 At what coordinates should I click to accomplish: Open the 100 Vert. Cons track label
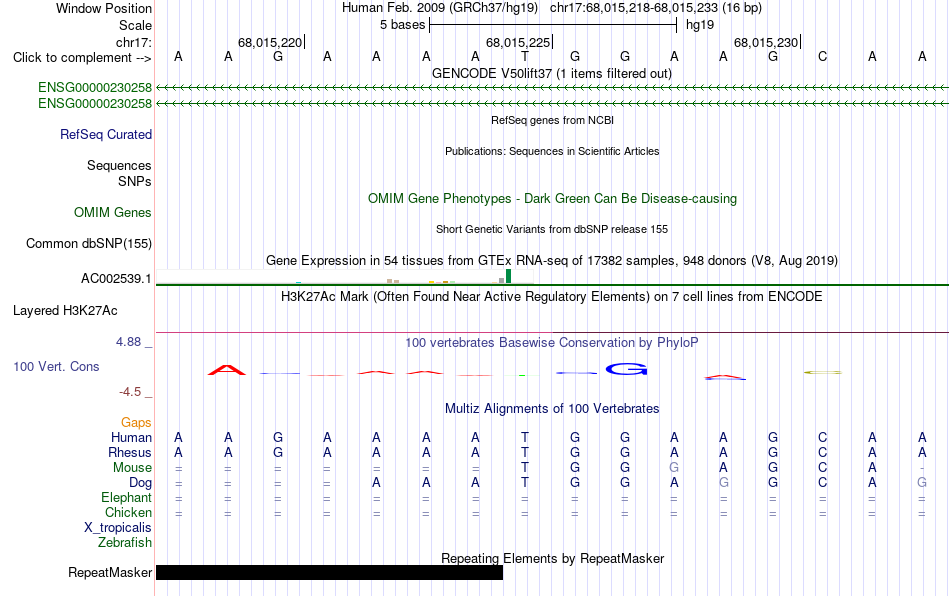point(56,366)
